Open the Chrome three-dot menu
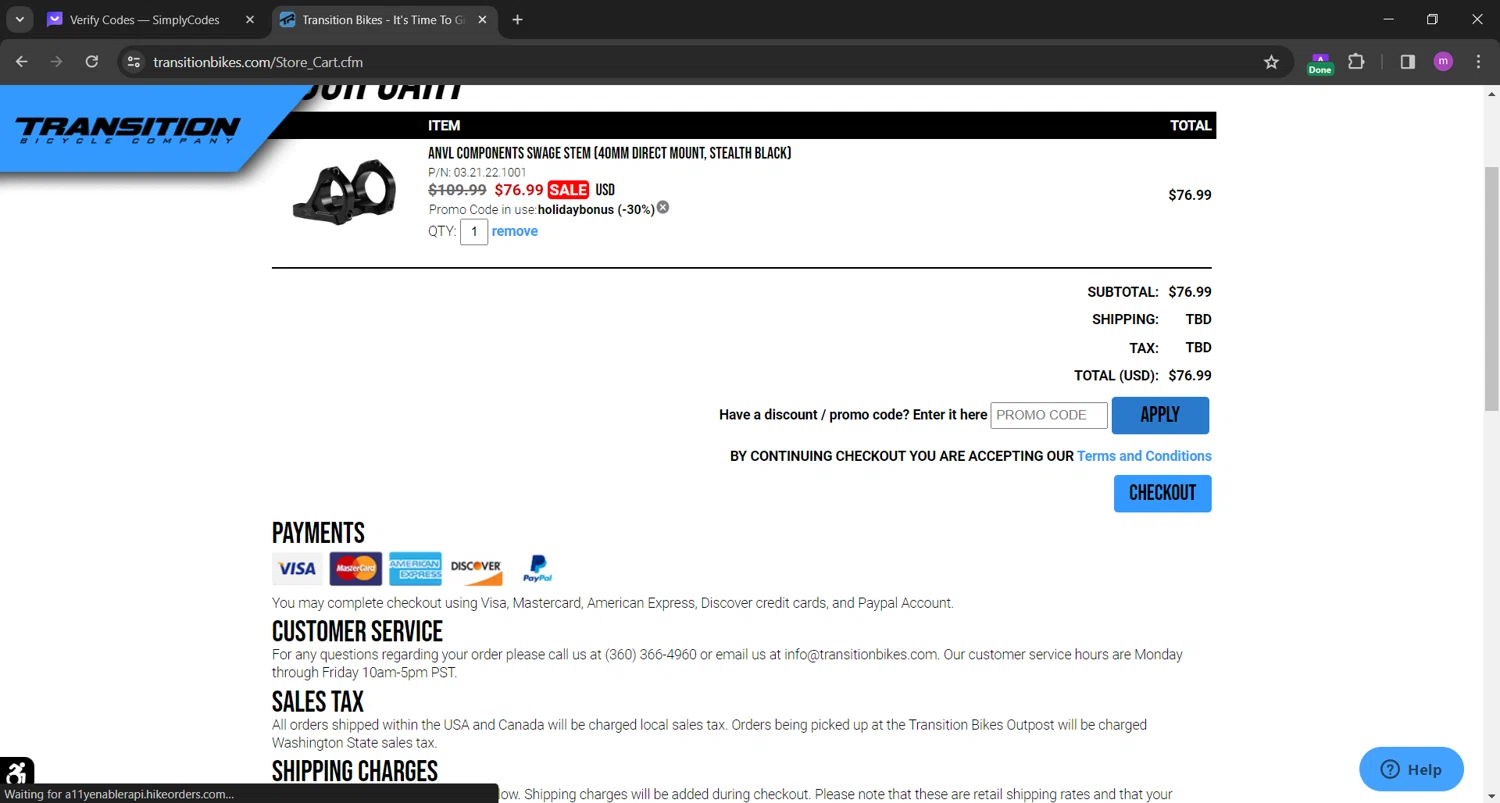This screenshot has height=803, width=1500. [1478, 62]
